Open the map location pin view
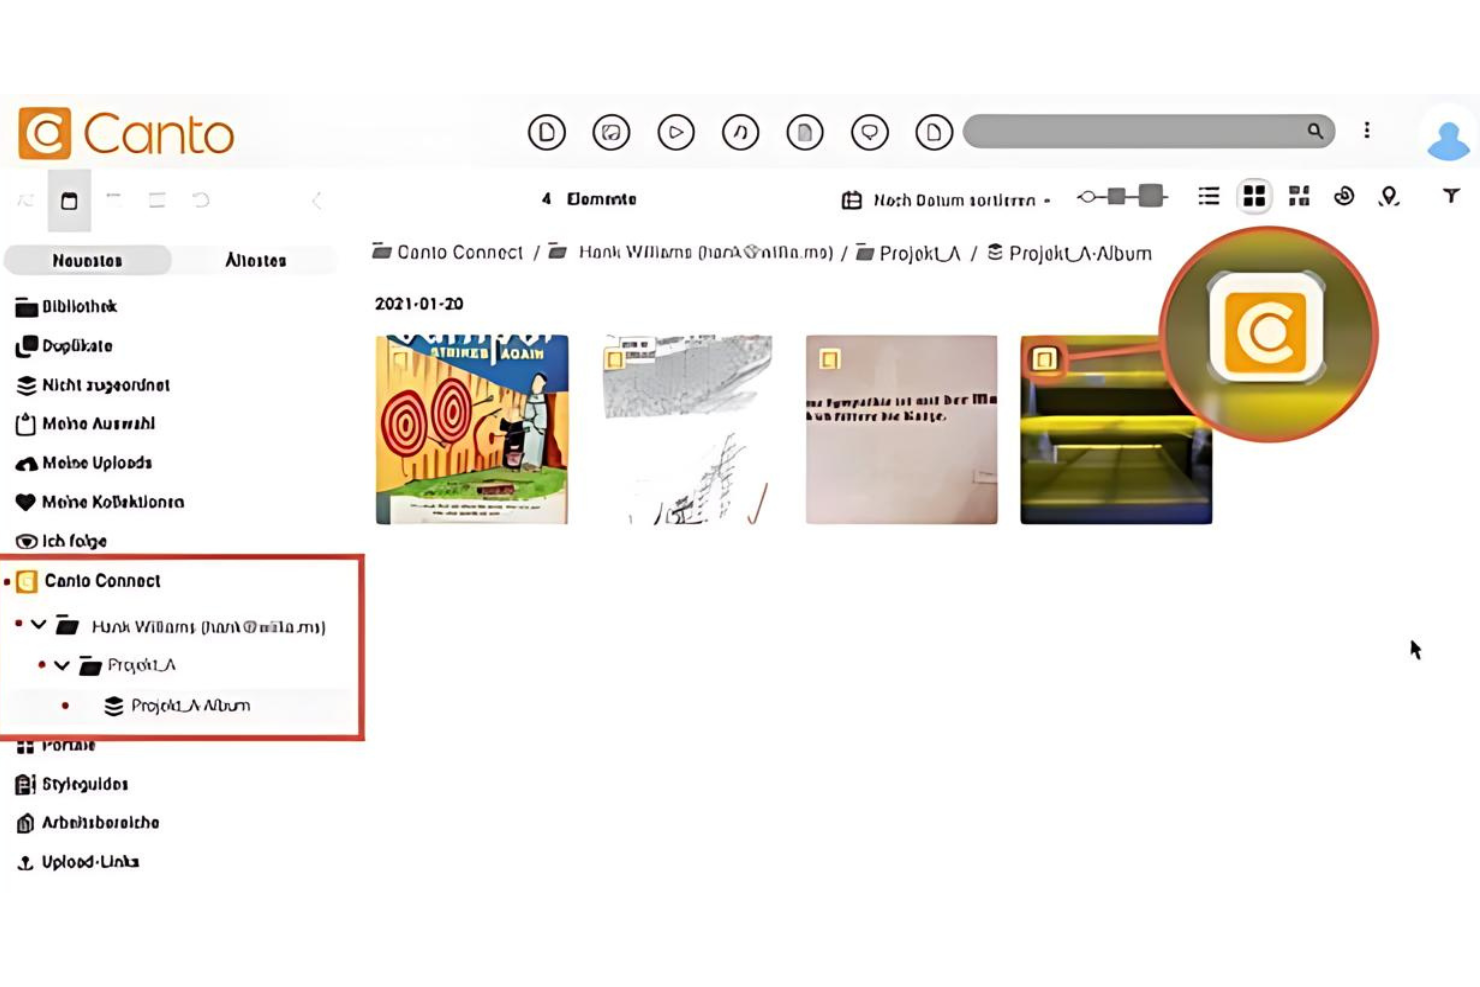The height and width of the screenshot is (987, 1480). pyautogui.click(x=1388, y=197)
